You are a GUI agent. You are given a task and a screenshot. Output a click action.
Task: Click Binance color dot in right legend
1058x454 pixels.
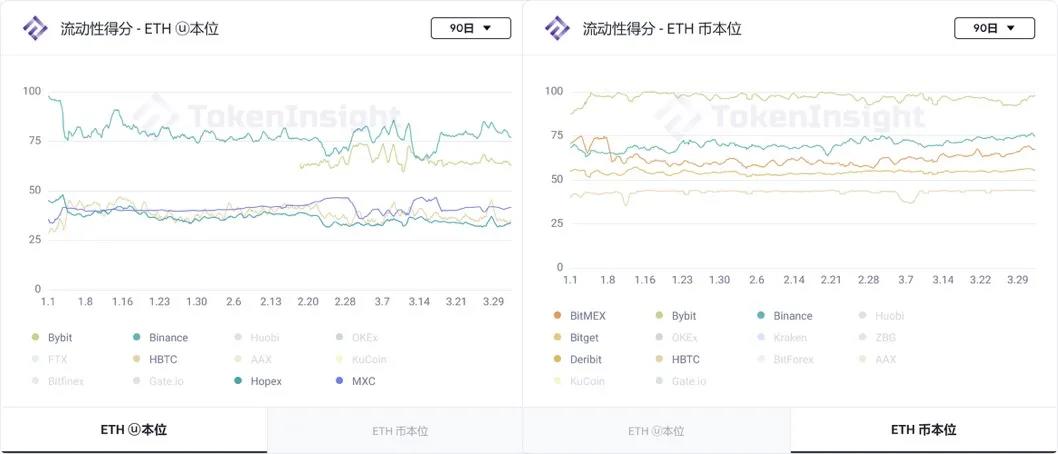[x=762, y=316]
